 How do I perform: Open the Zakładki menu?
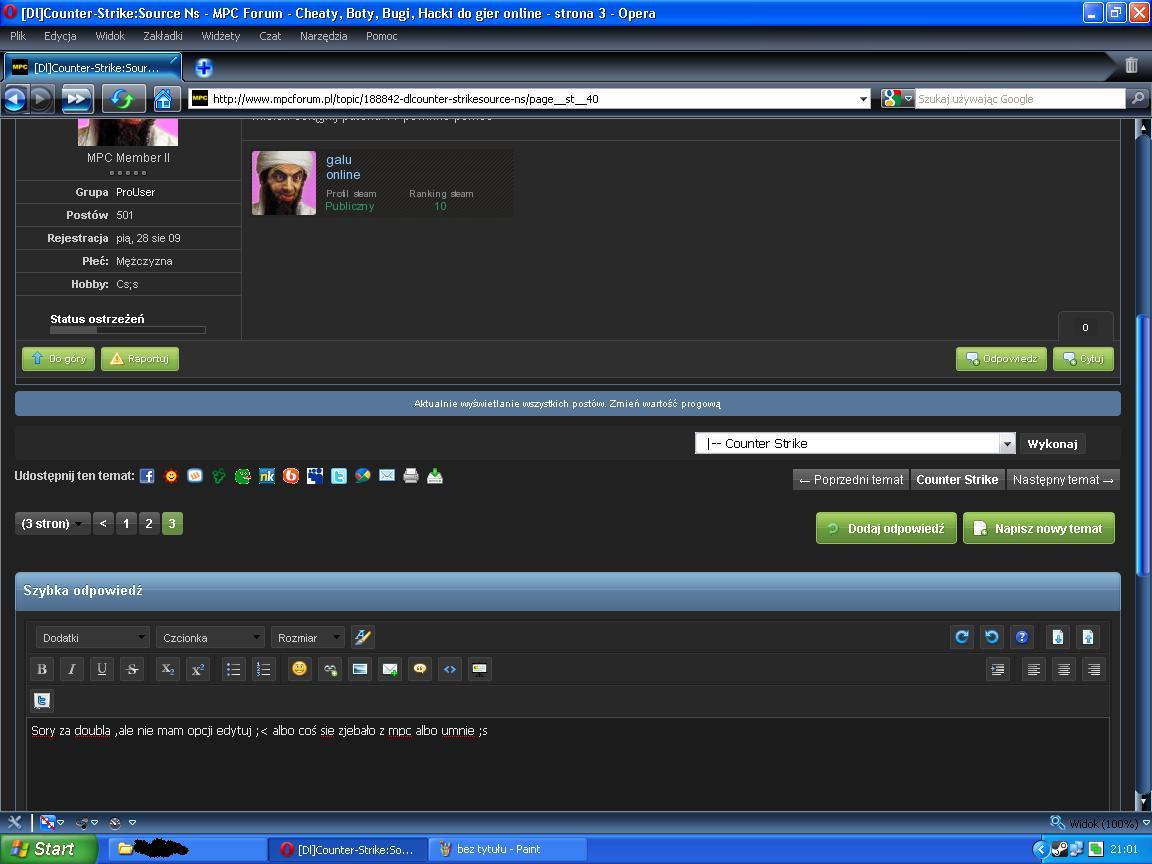coord(162,36)
